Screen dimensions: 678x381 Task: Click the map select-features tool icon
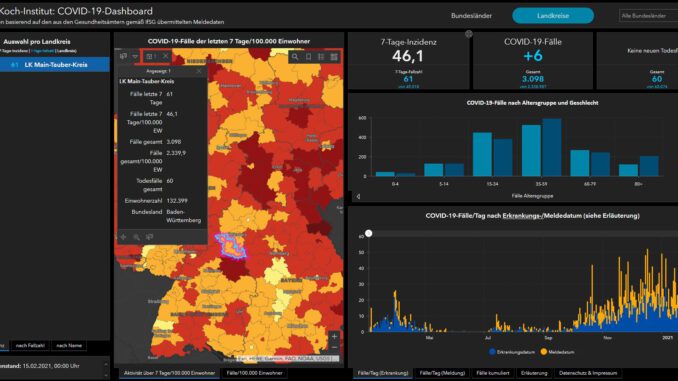124,56
